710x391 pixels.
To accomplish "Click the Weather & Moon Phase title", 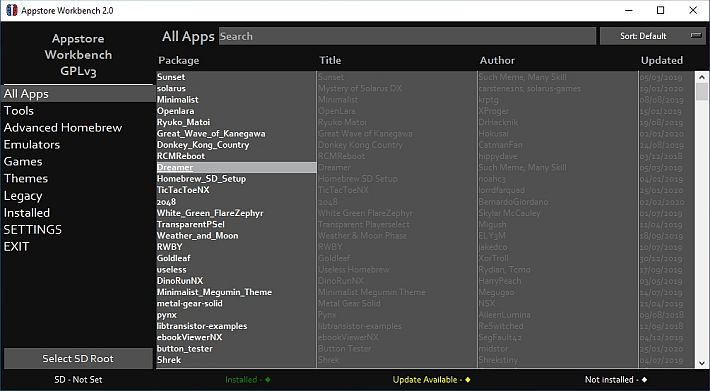I will pyautogui.click(x=363, y=236).
